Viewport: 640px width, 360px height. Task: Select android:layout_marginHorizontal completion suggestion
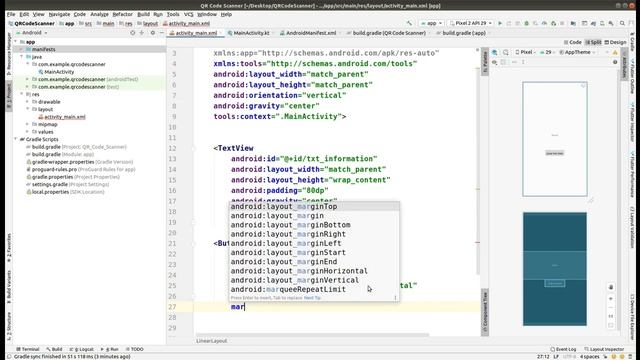314,271
